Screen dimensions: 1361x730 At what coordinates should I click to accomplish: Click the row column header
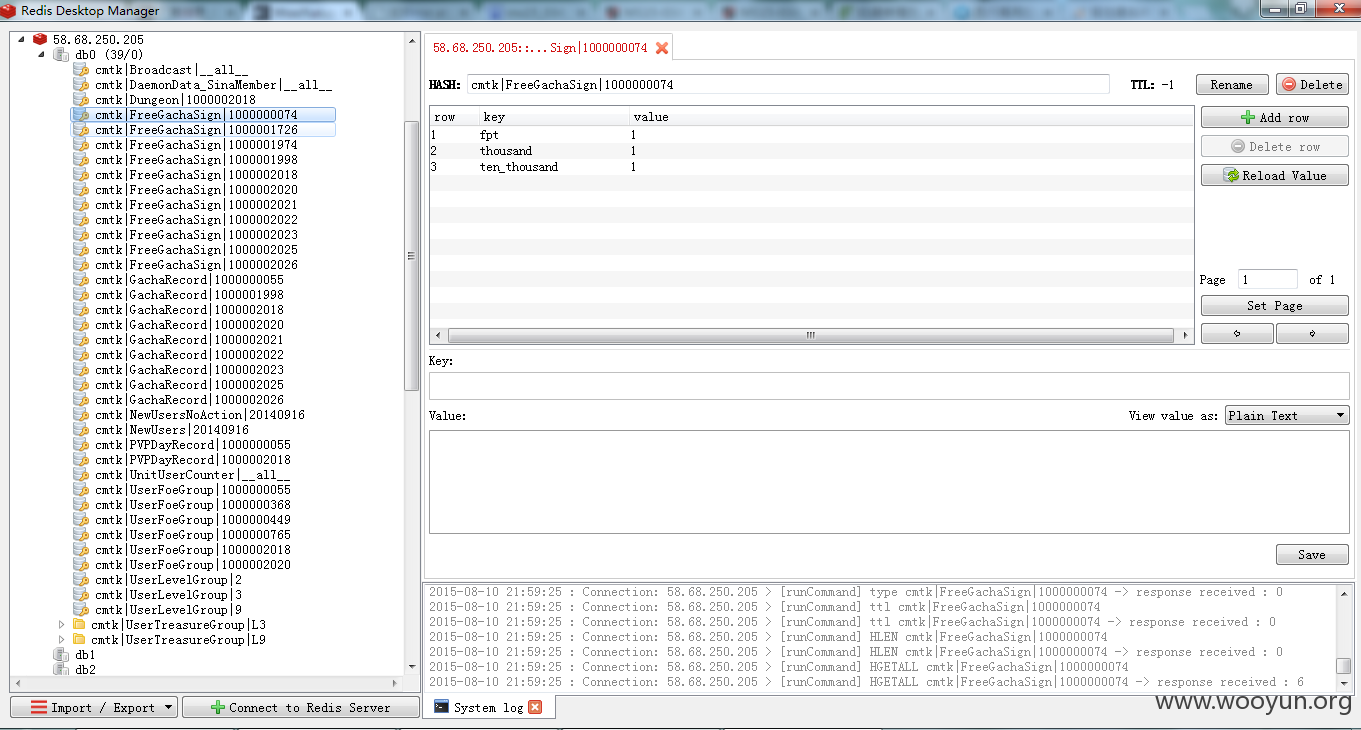454,117
